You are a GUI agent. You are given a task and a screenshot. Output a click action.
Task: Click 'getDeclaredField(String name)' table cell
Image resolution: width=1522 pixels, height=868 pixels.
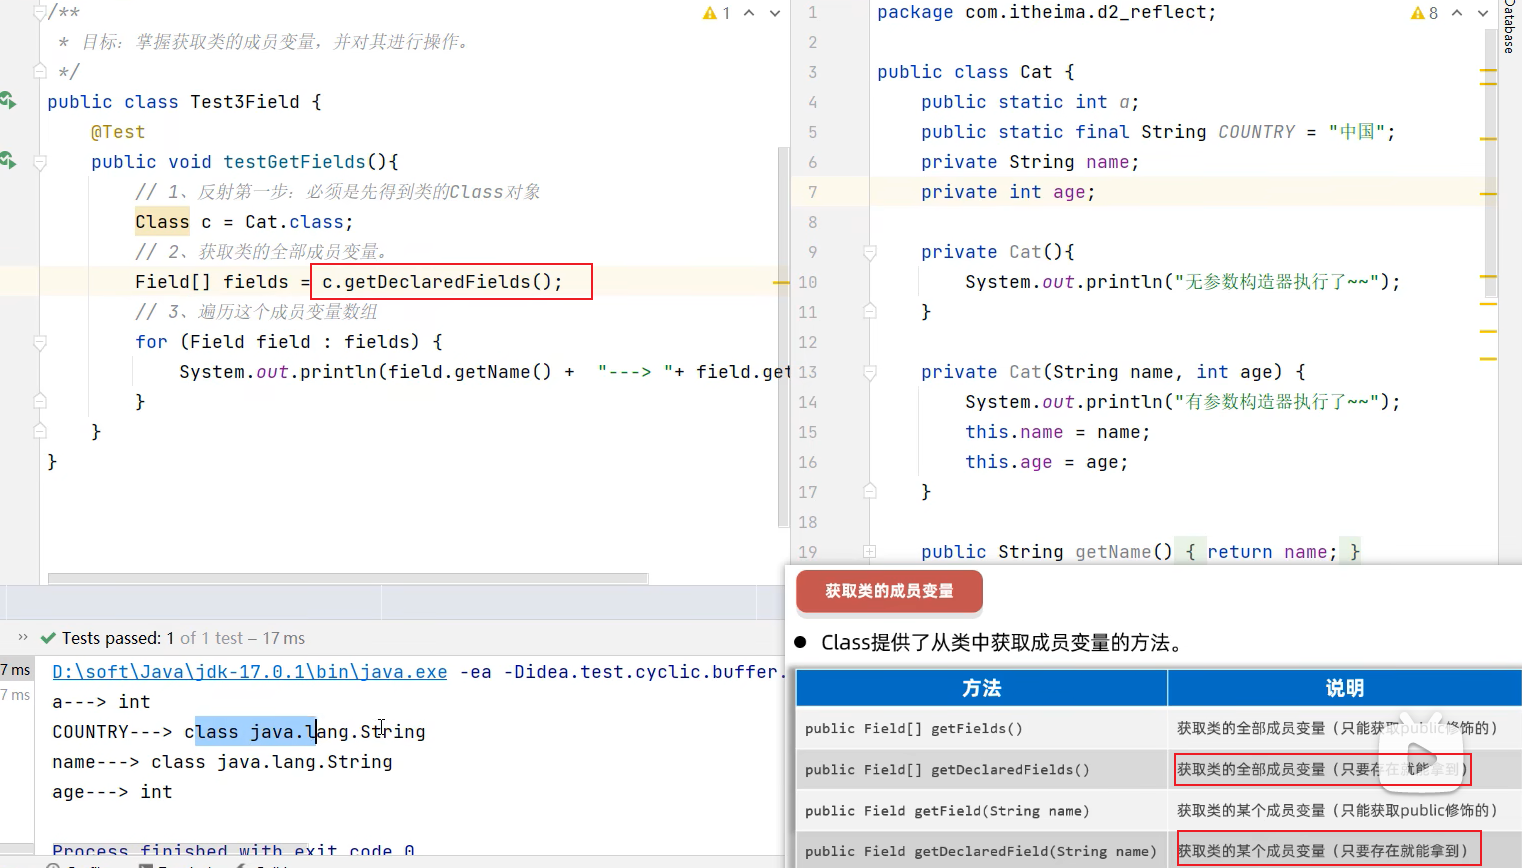click(982, 850)
